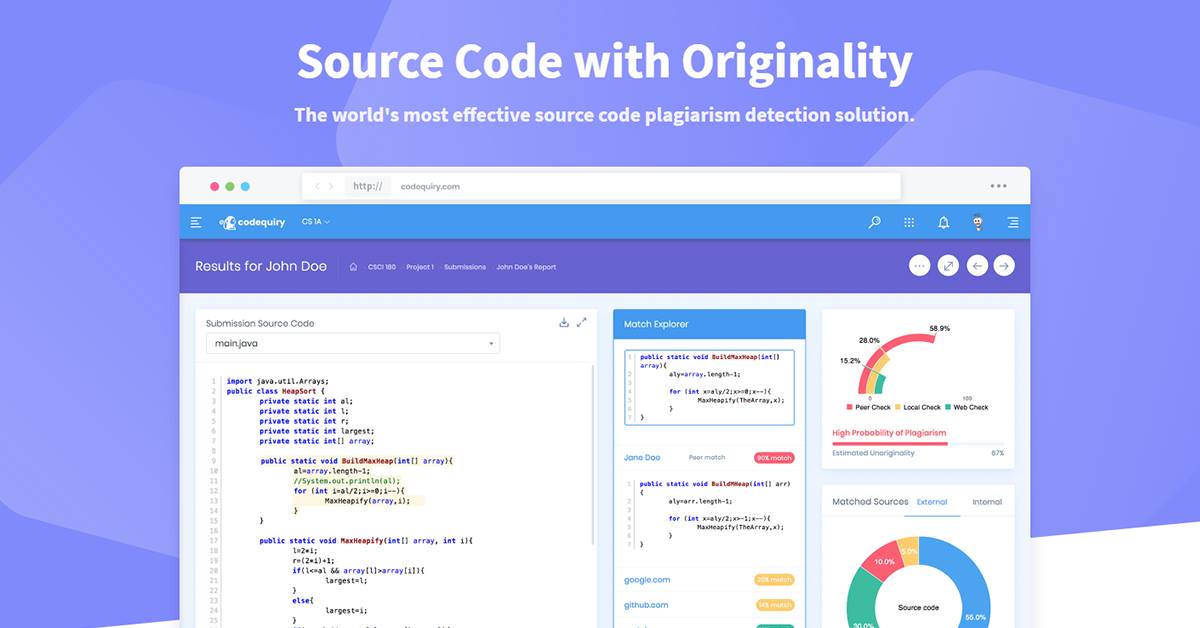Image resolution: width=1200 pixels, height=628 pixels.
Task: Open the search in the codequiry navbar
Action: [x=874, y=222]
